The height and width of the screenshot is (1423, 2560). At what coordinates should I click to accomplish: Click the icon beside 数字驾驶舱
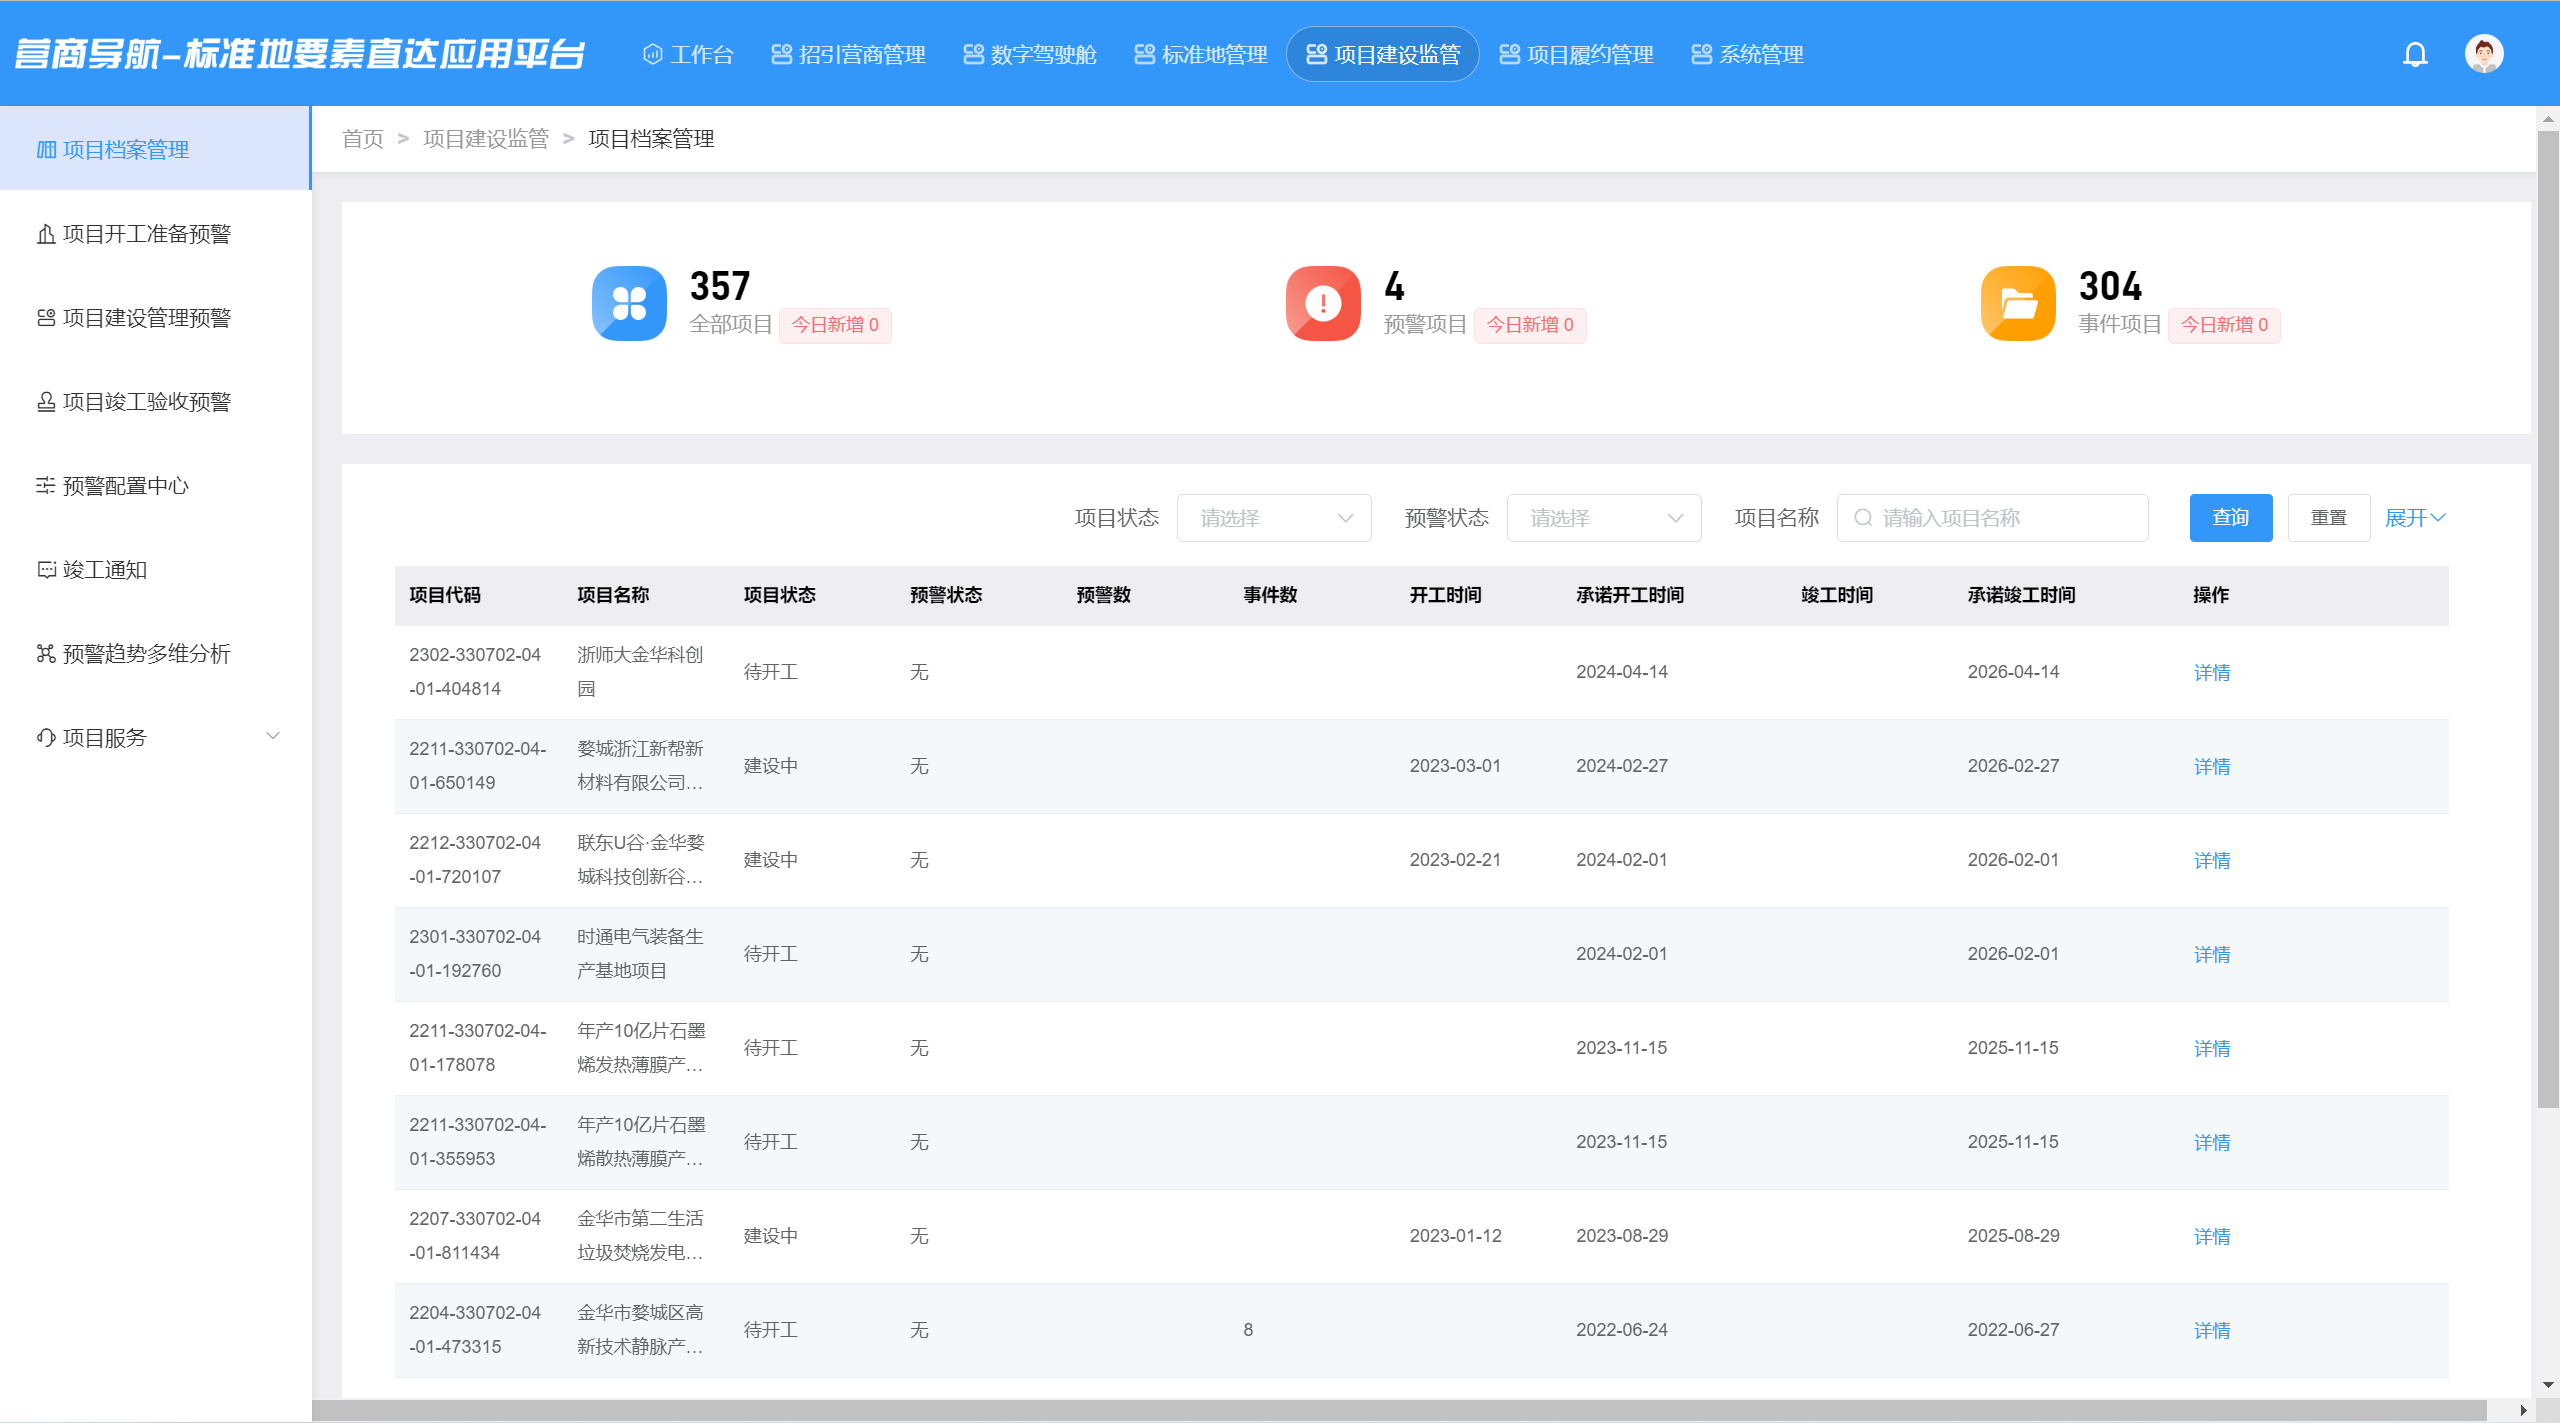point(973,54)
